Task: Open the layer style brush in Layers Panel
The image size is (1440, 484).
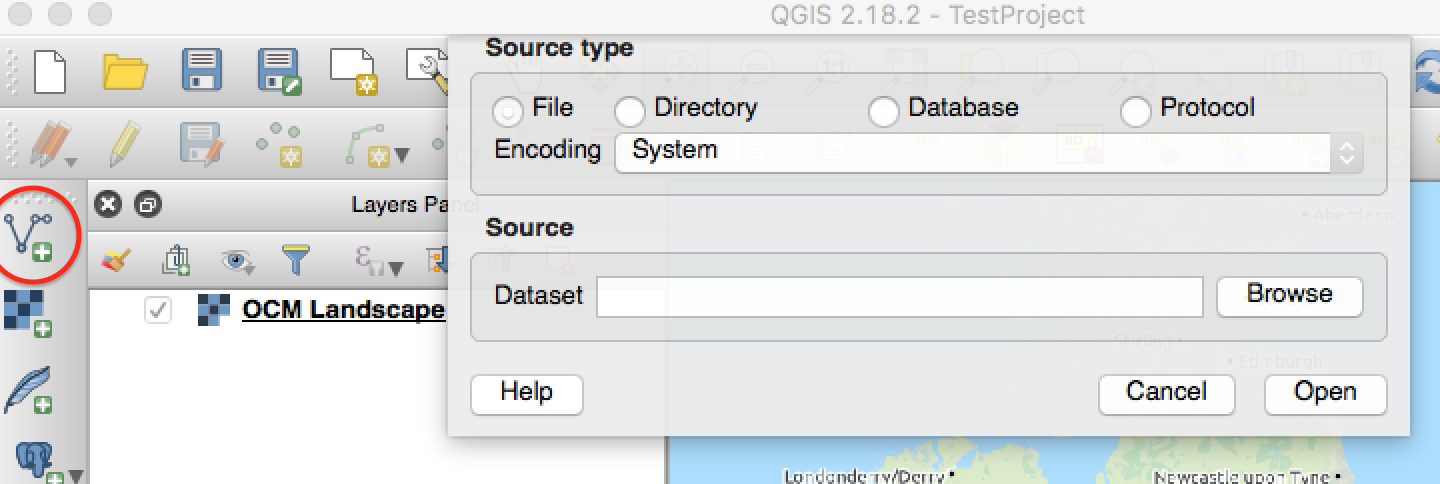Action: [118, 261]
